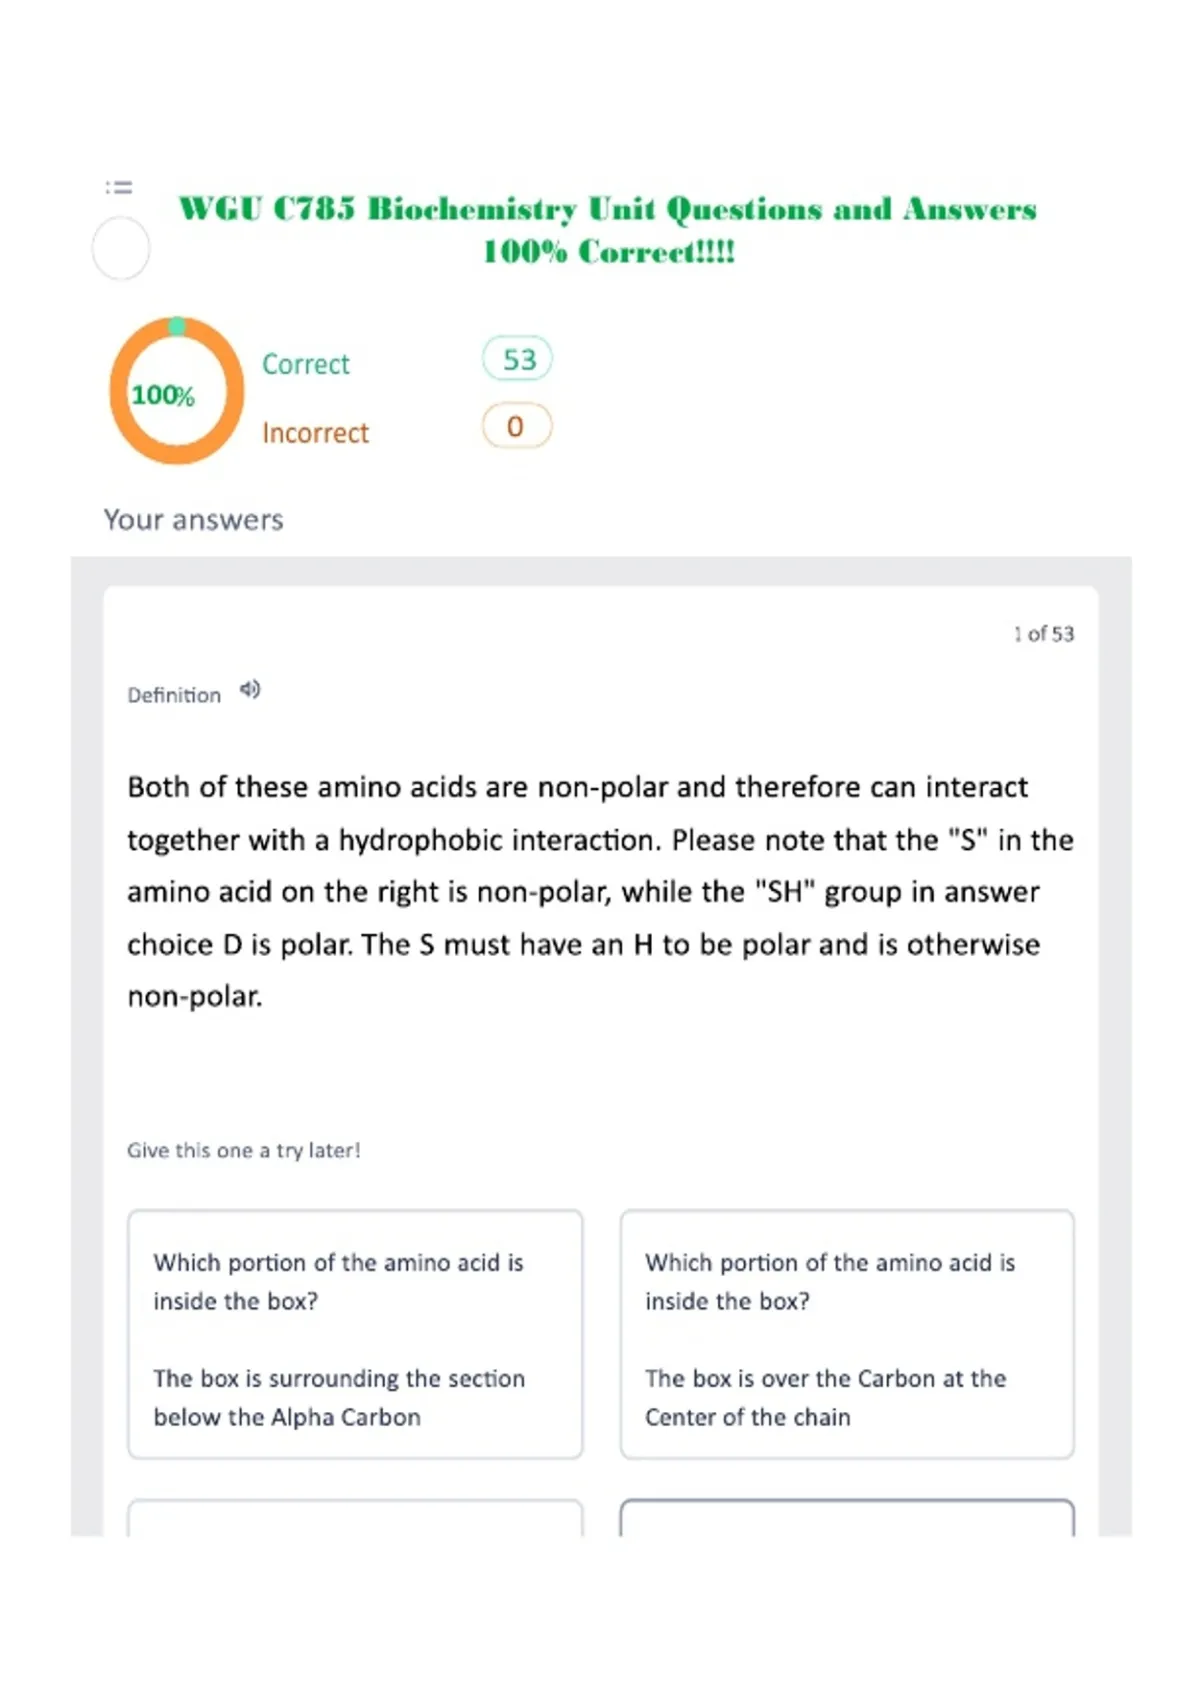Click 'Give this one a try later!' text
Image resolution: width=1200 pixels, height=1700 pixels.
(x=244, y=1150)
